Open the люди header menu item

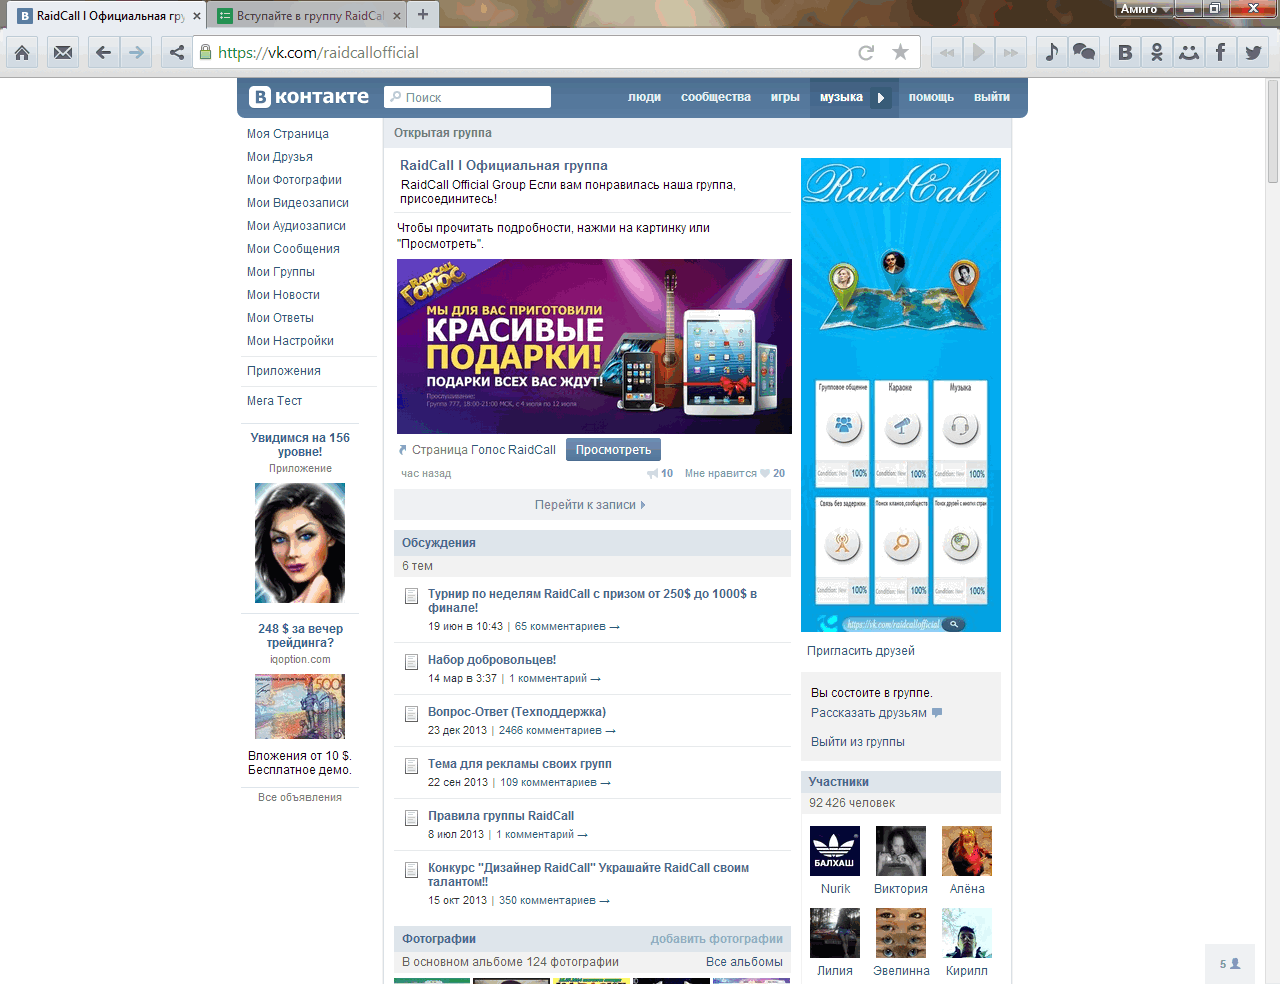645,97
